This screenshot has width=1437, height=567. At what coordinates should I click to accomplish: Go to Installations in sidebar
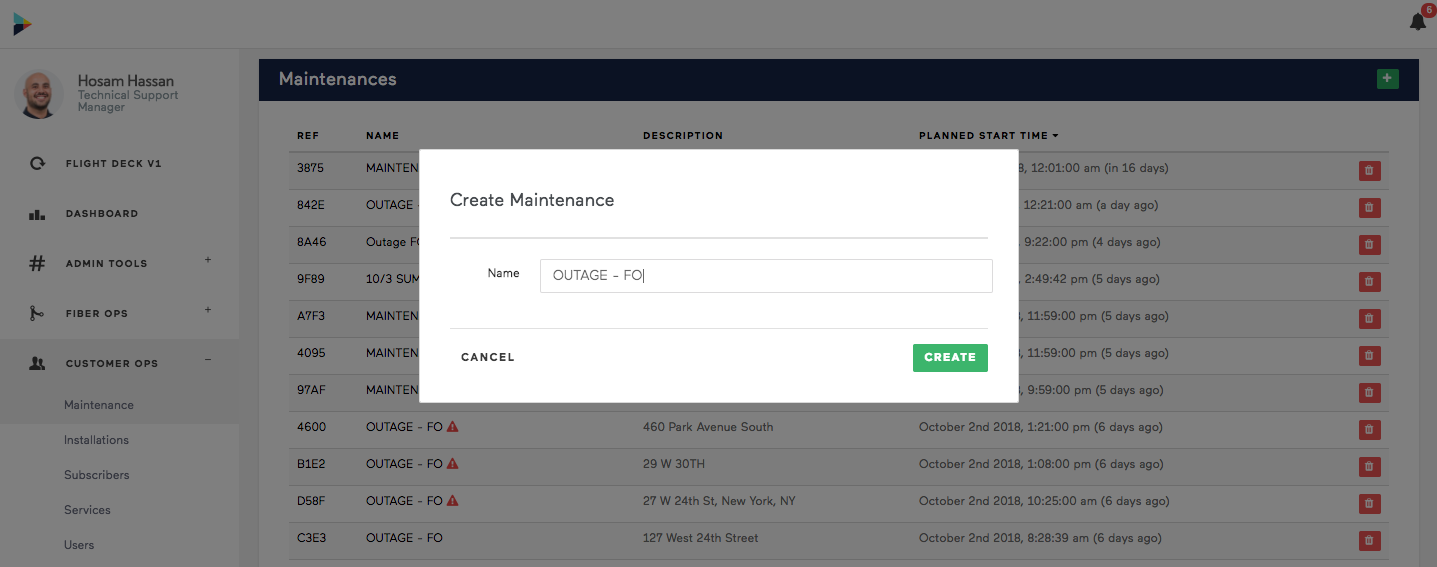(x=96, y=440)
